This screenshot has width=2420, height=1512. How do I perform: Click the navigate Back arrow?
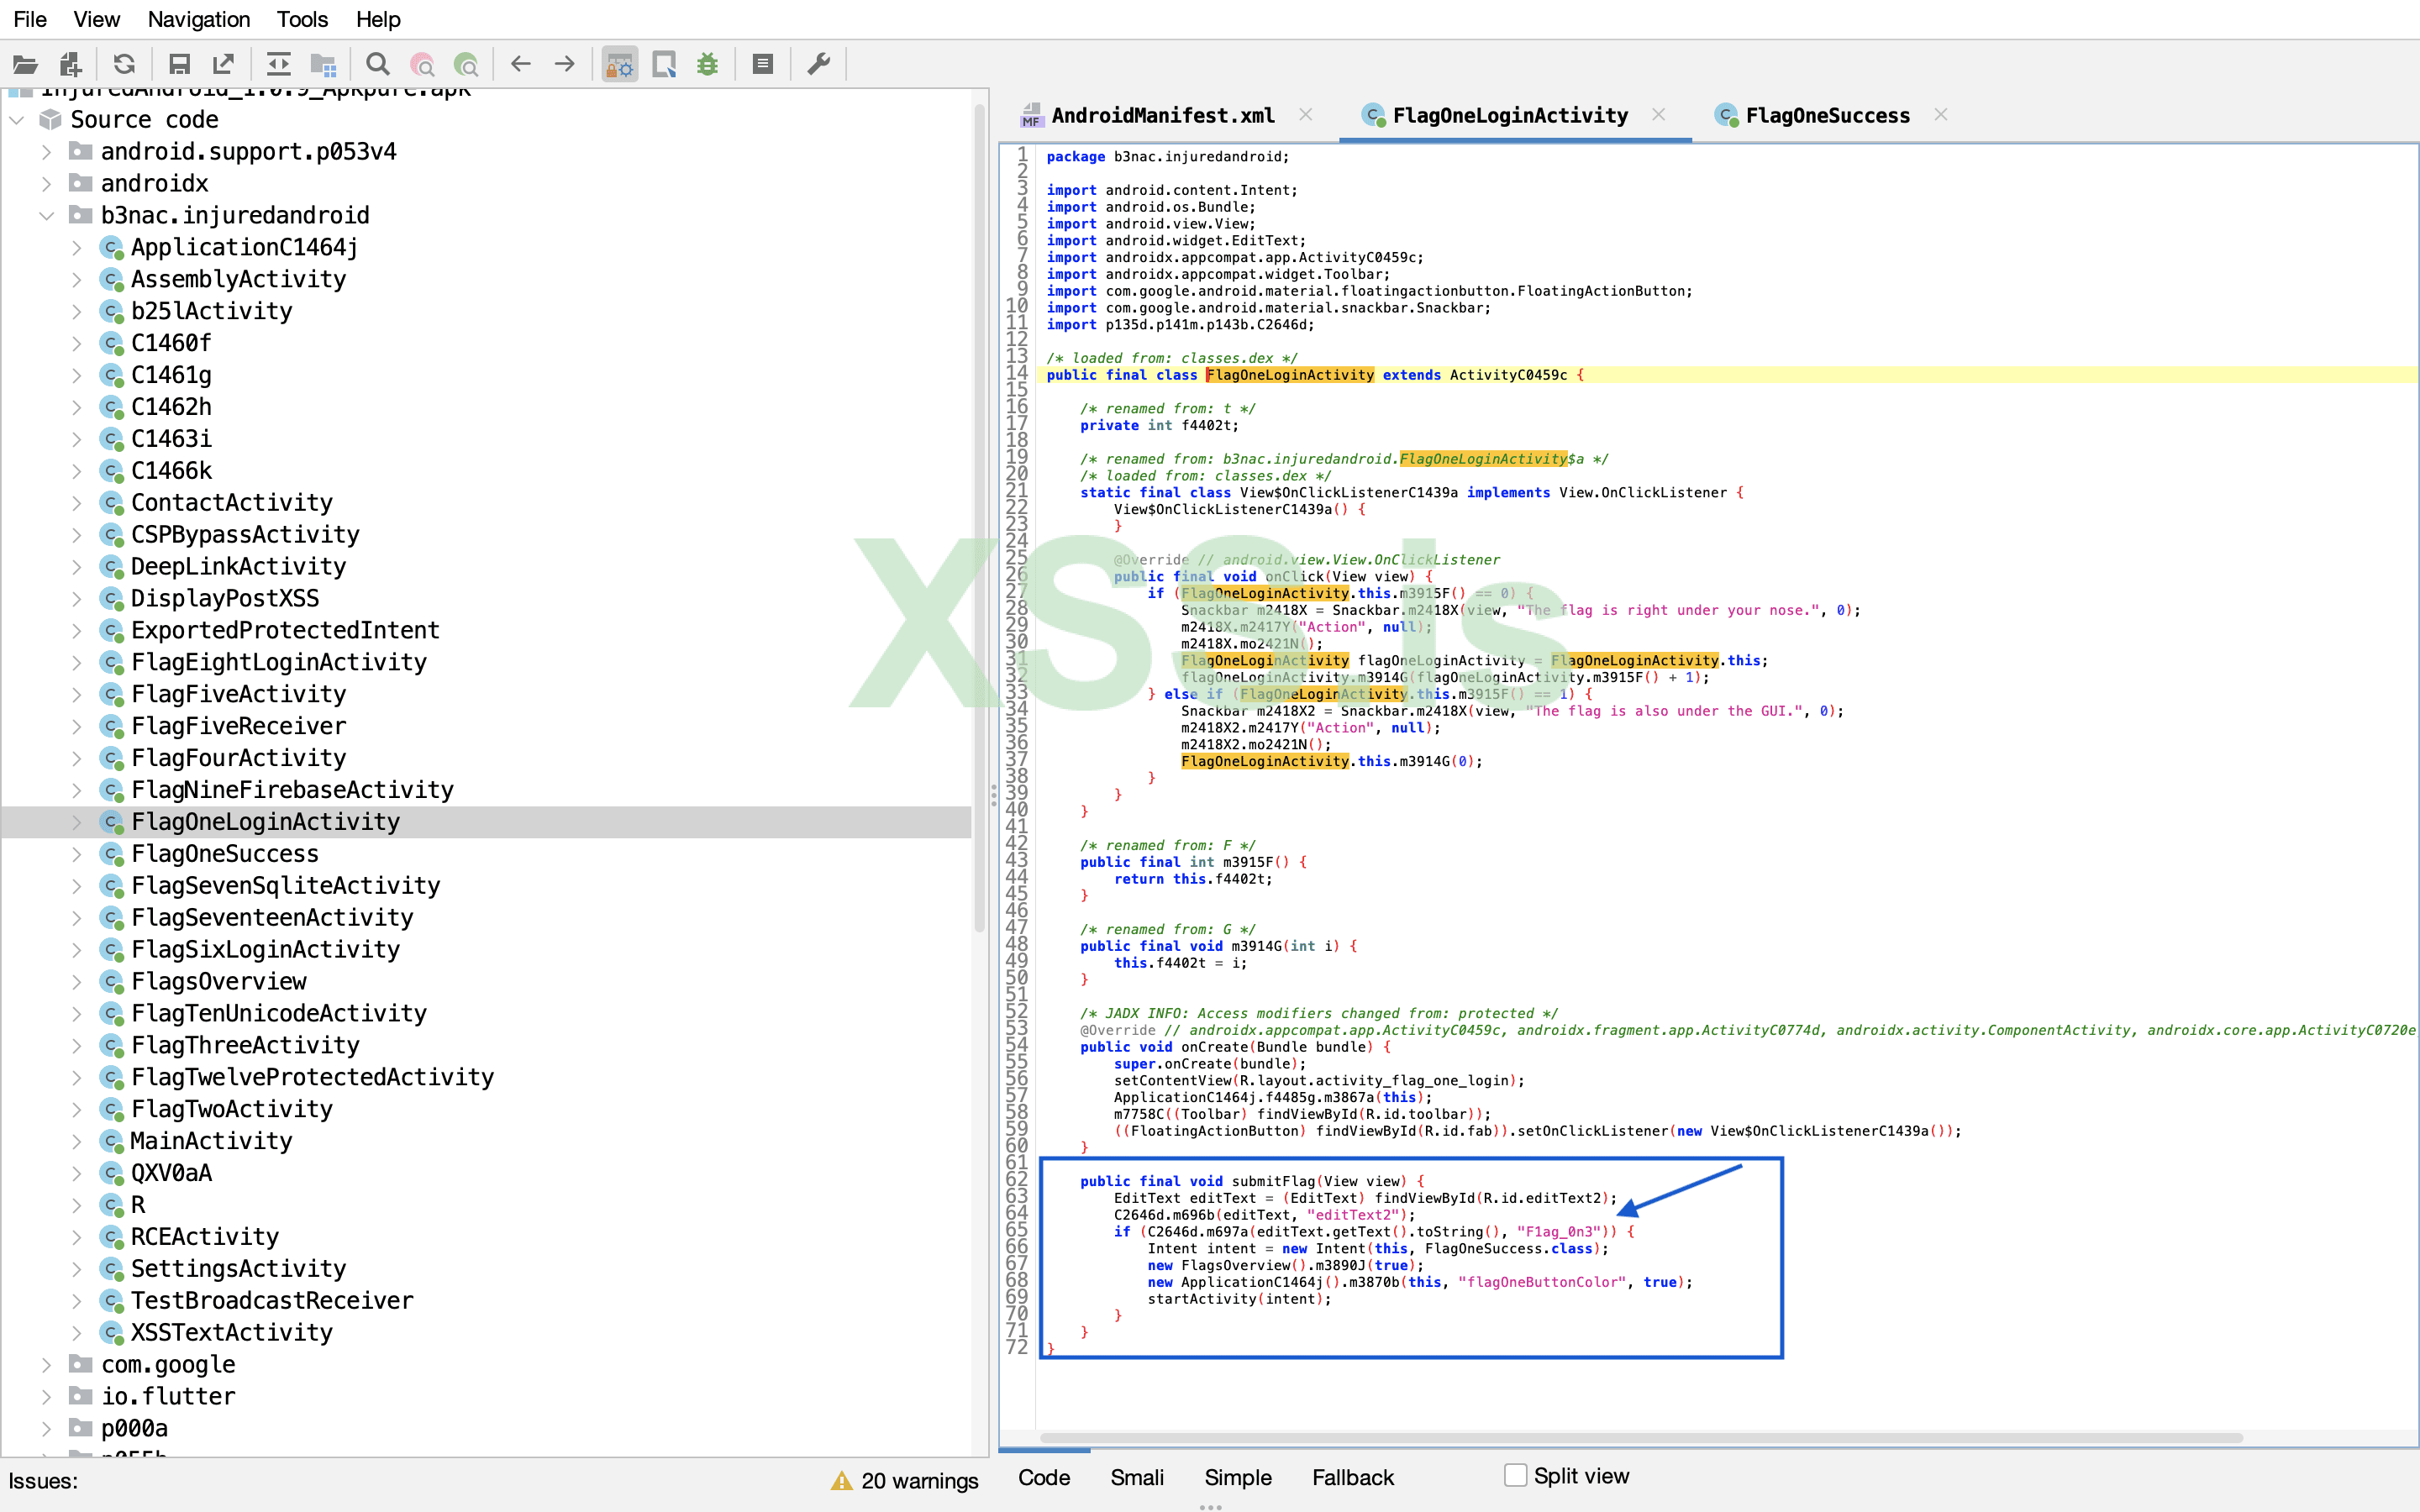pos(520,65)
